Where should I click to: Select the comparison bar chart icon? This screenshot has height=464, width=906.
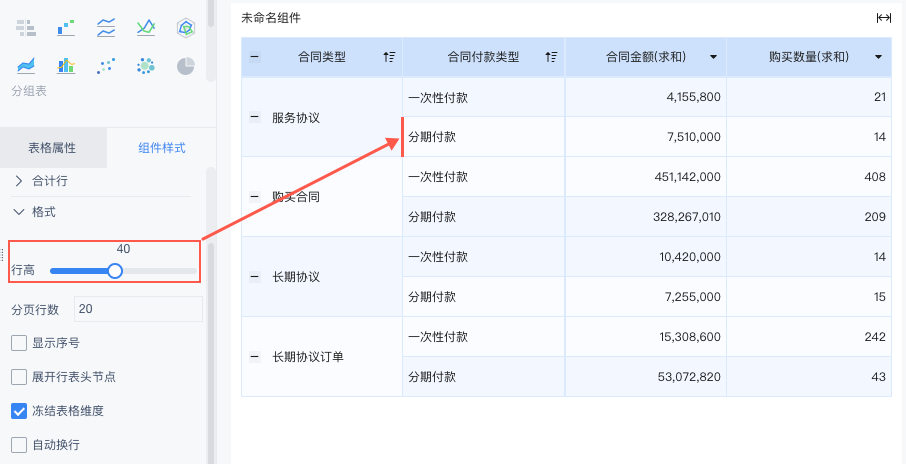pos(26,27)
